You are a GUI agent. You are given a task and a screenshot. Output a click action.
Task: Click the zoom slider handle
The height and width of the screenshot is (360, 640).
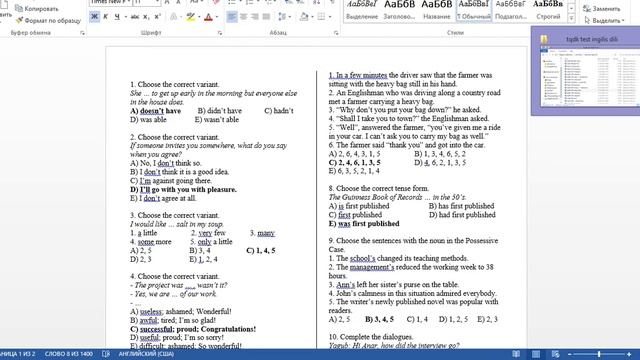(x=599, y=354)
